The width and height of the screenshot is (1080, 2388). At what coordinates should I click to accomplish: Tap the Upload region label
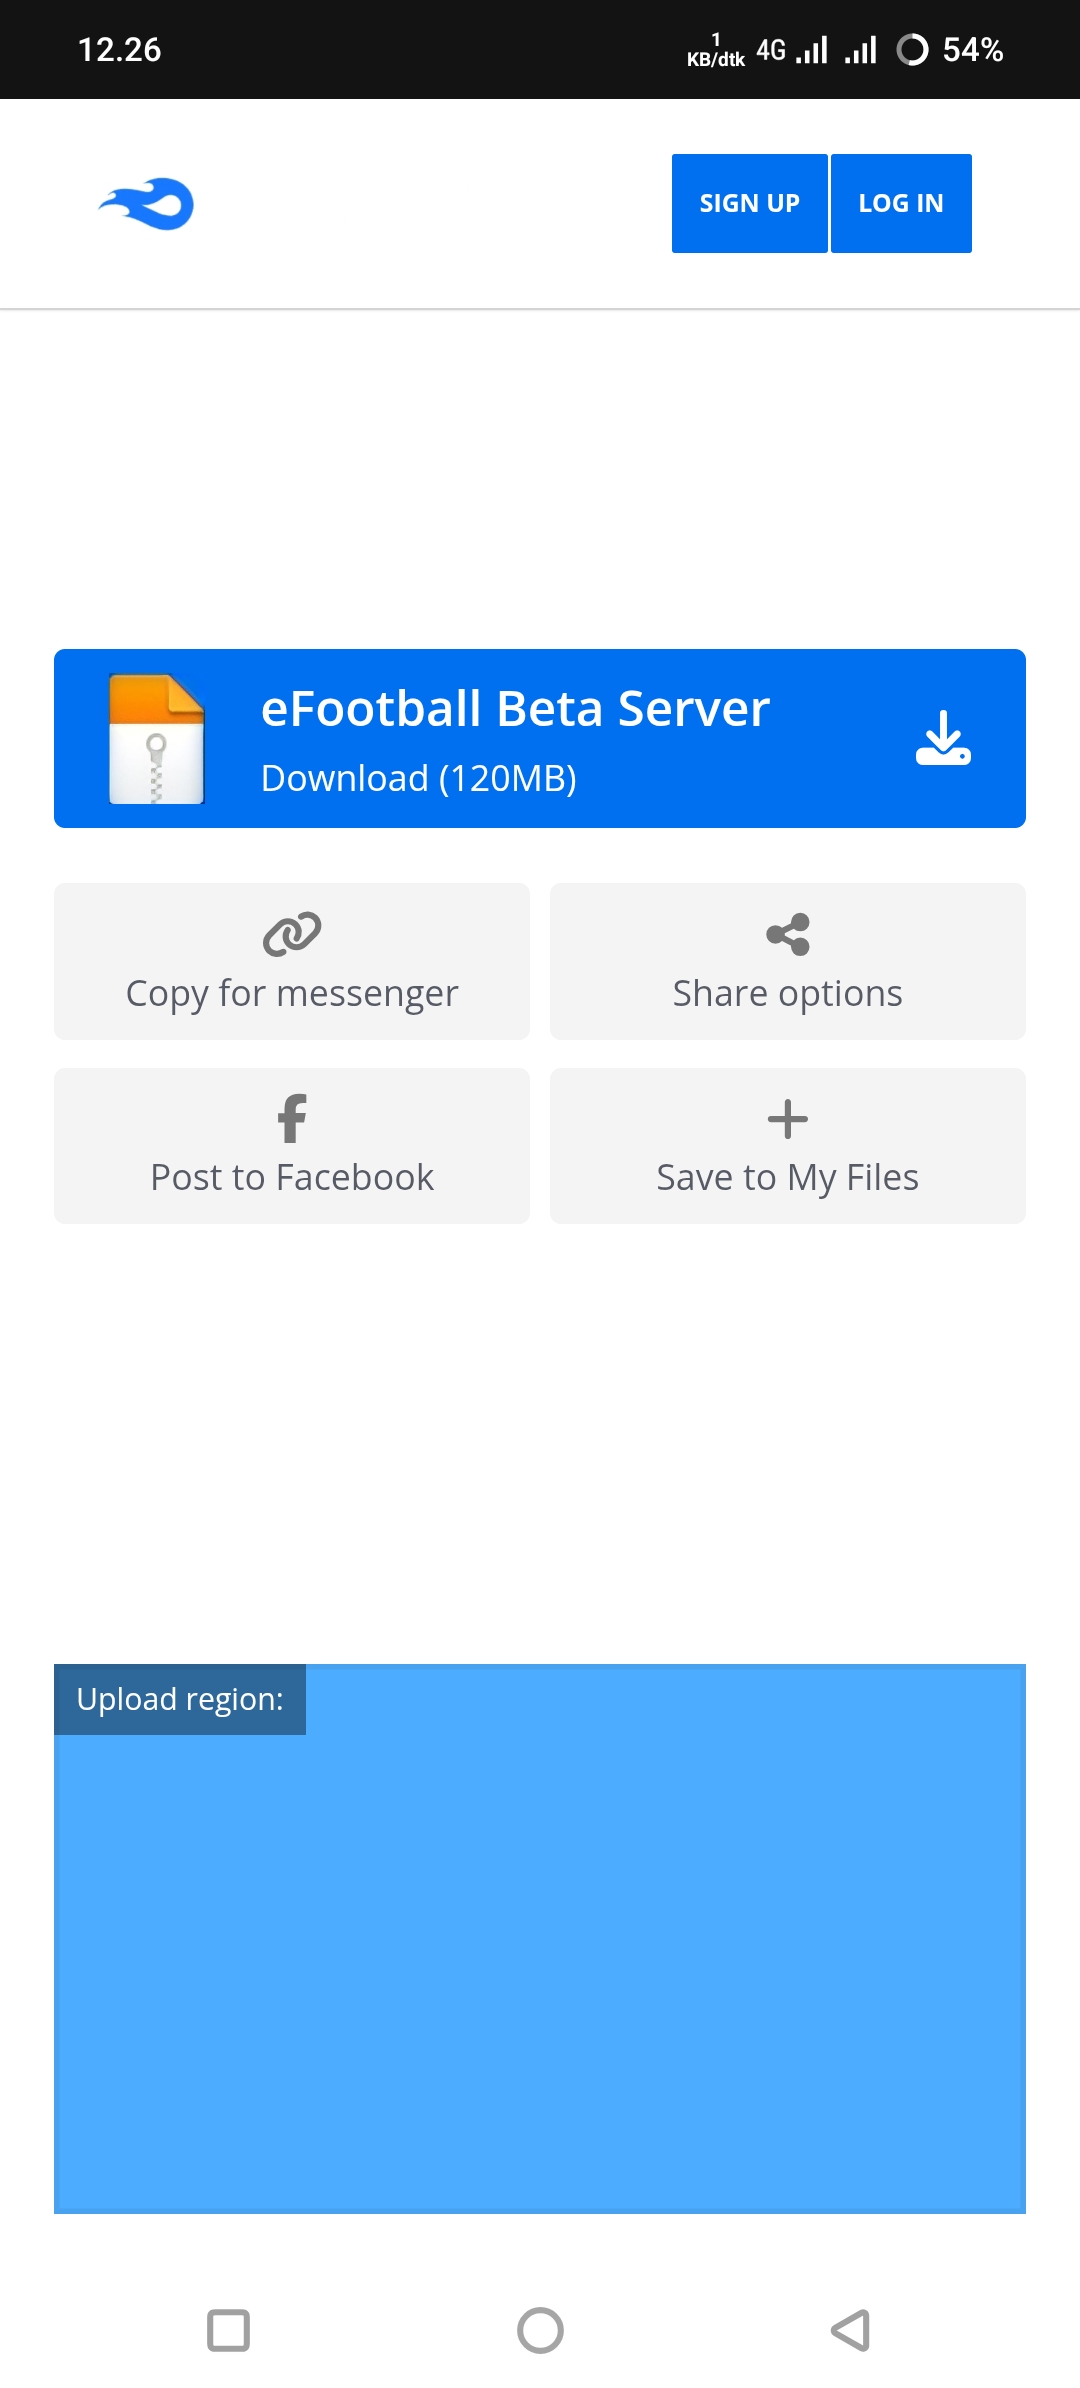click(x=180, y=1699)
